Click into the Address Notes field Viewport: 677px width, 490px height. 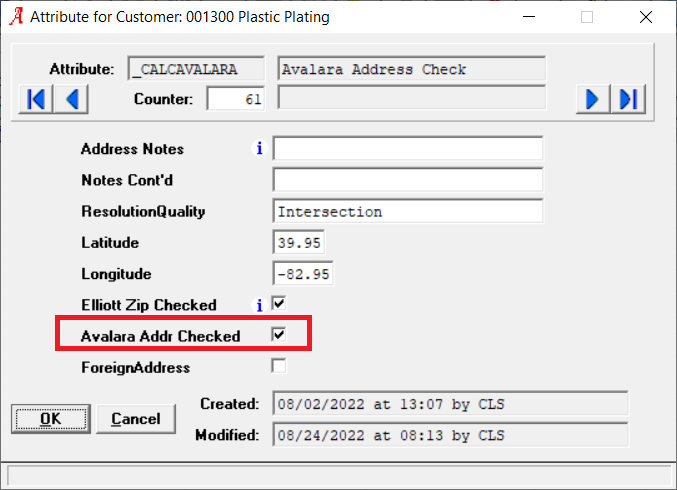pos(407,149)
